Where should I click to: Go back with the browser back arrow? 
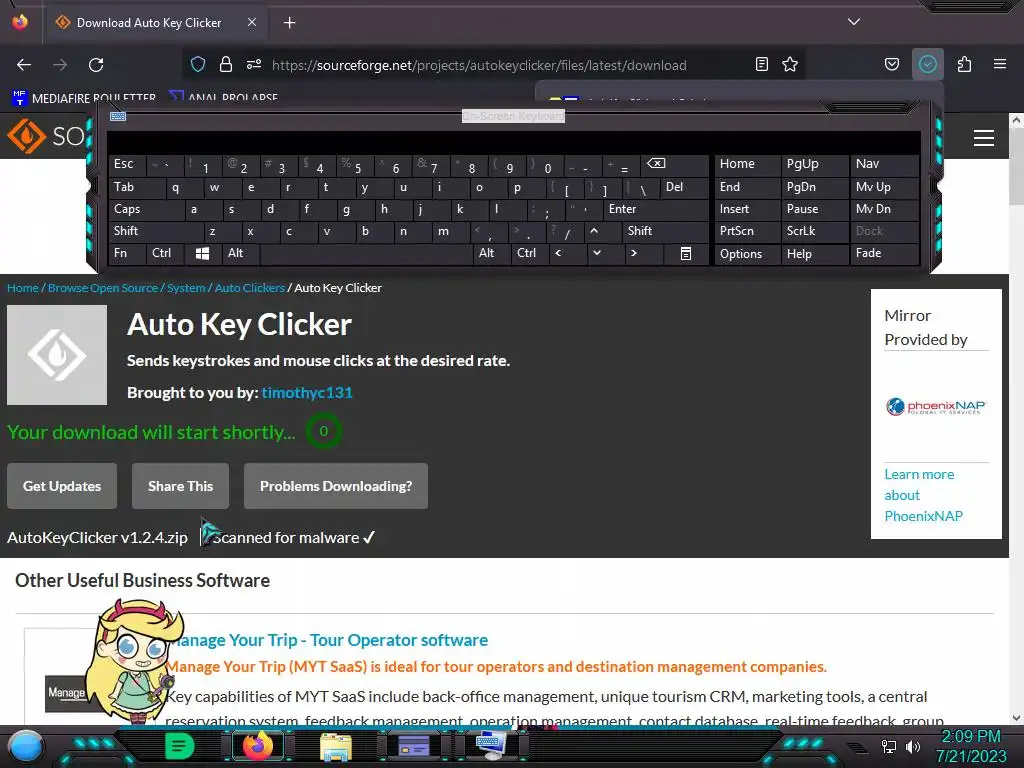(x=24, y=65)
